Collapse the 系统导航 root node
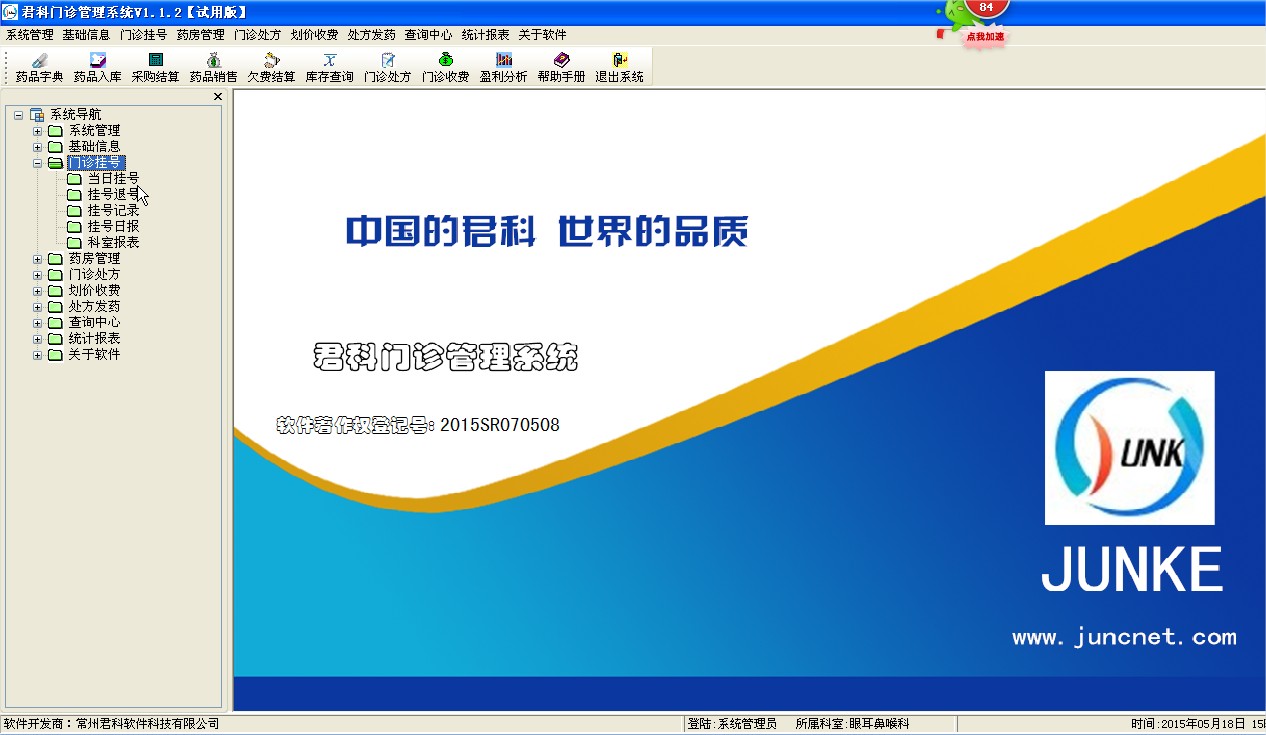 coord(18,115)
